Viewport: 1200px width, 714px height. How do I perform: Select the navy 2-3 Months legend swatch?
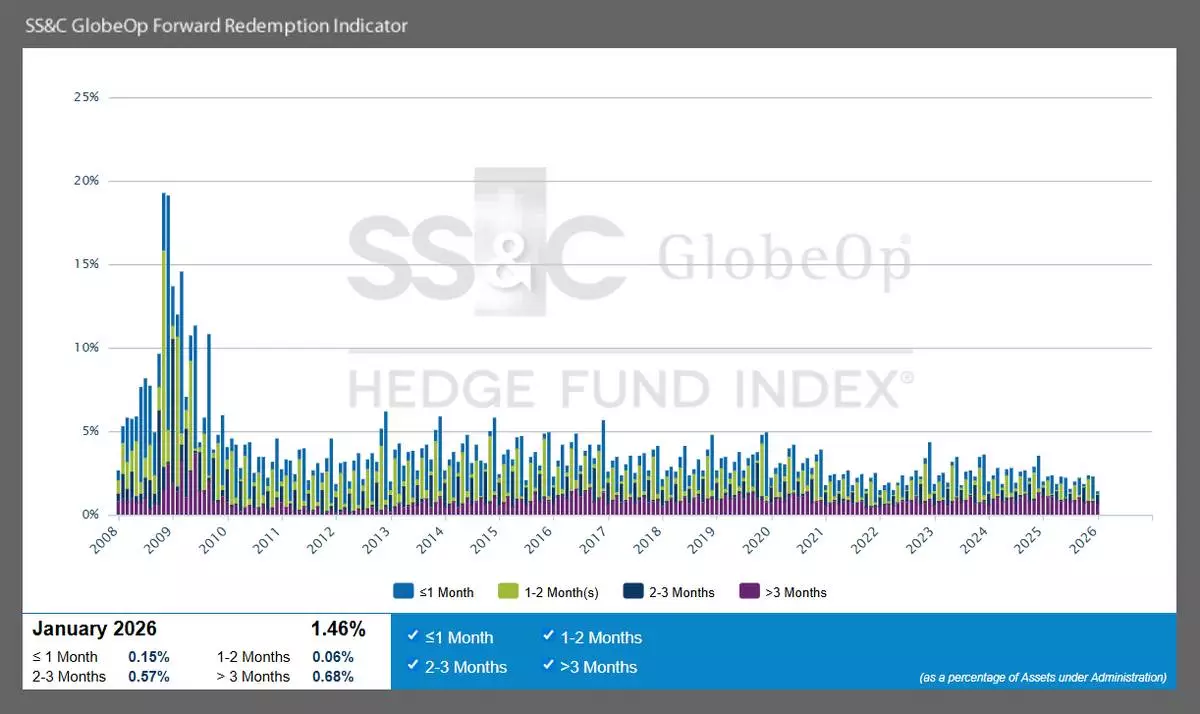point(632,592)
